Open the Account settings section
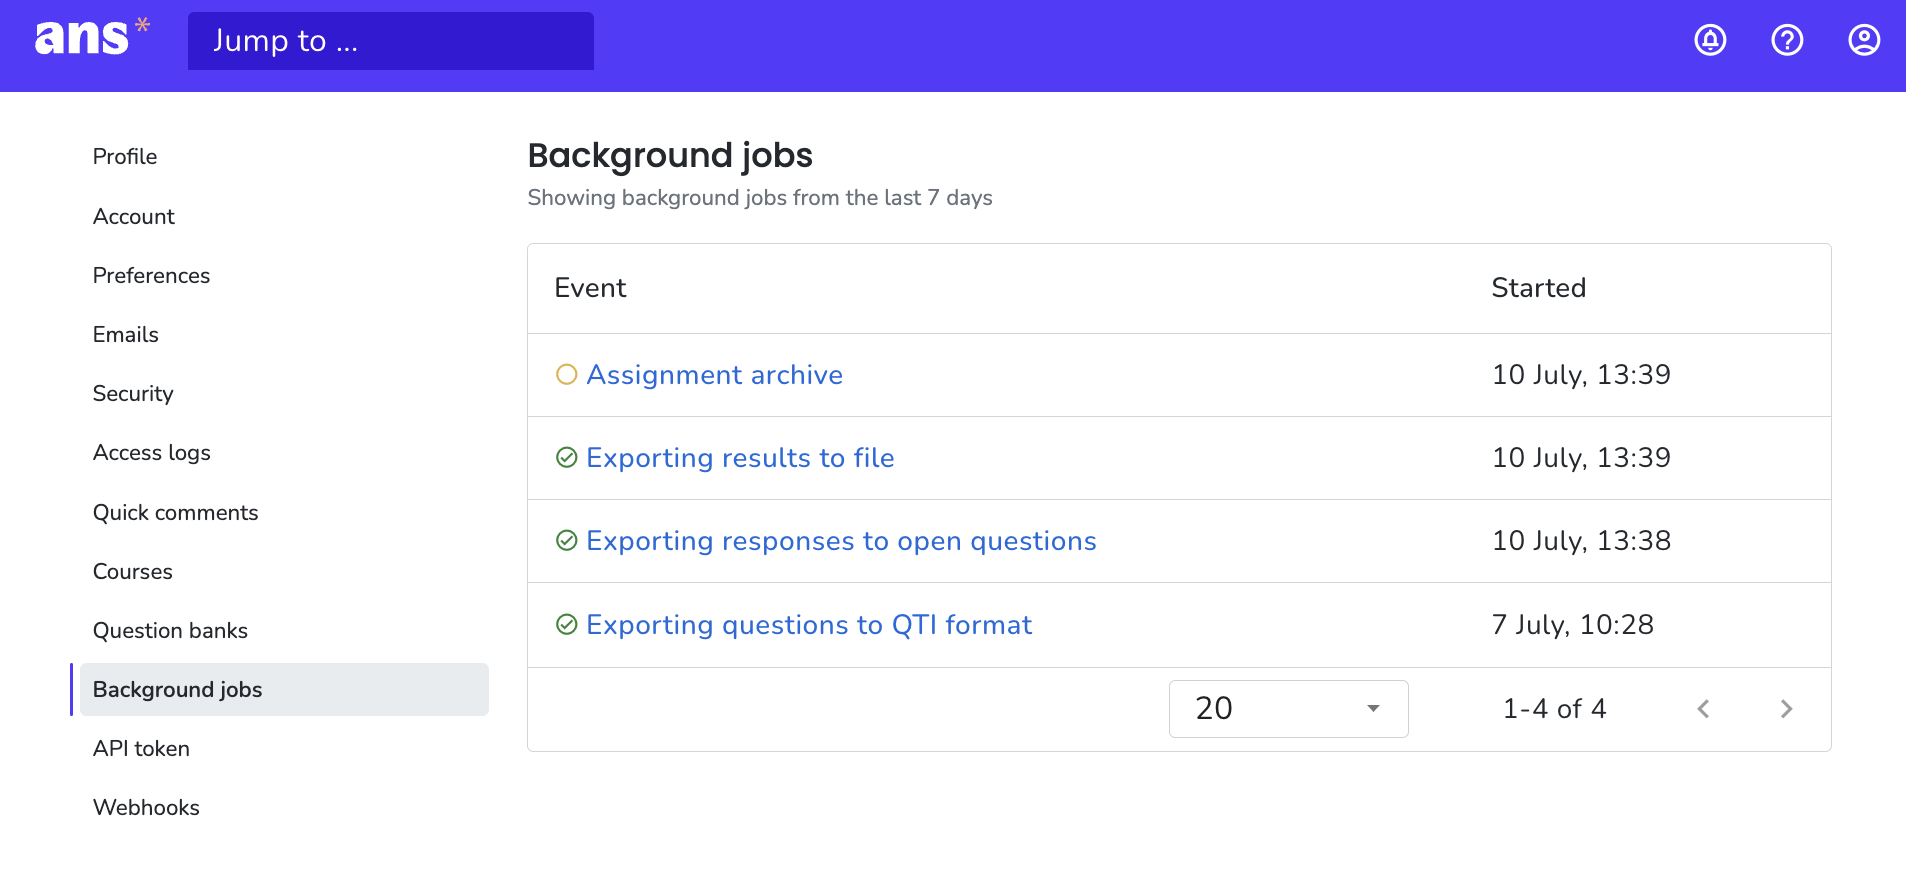The width and height of the screenshot is (1906, 888). [x=134, y=217]
